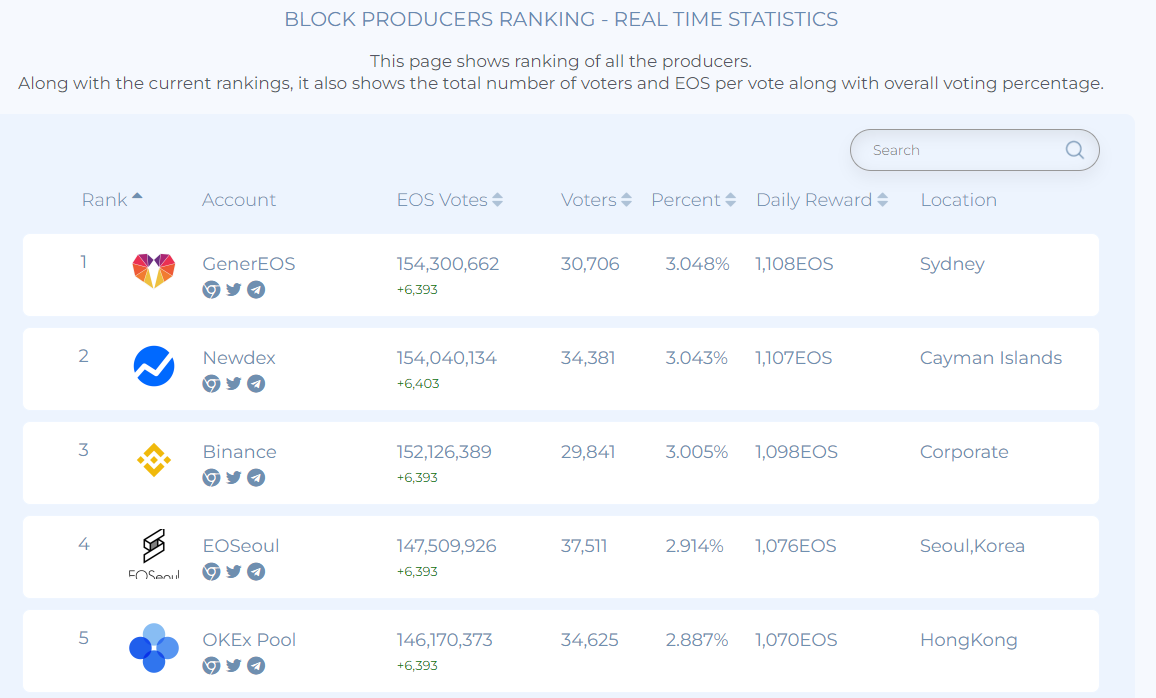Open Newdex website icon
The height and width of the screenshot is (698, 1156).
(x=212, y=384)
